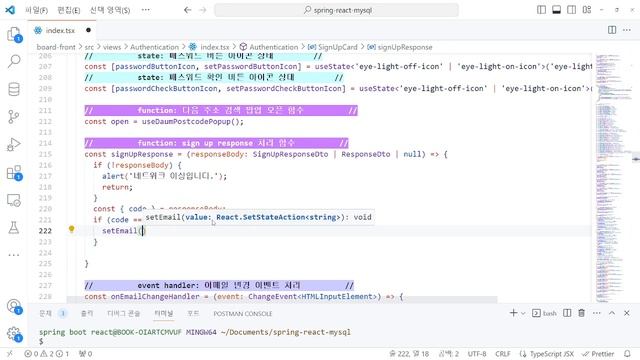Open the 파일(F) menu
Image resolution: width=640 pixels, height=360 pixels.
click(x=36, y=10)
